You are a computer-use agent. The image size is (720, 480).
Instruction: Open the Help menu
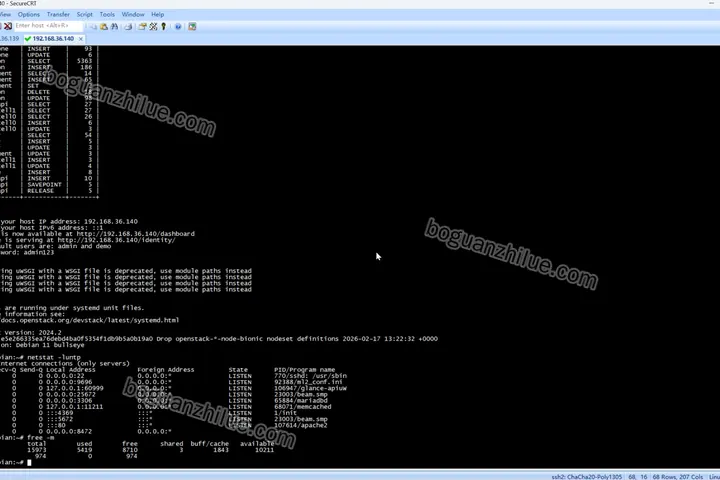point(158,15)
